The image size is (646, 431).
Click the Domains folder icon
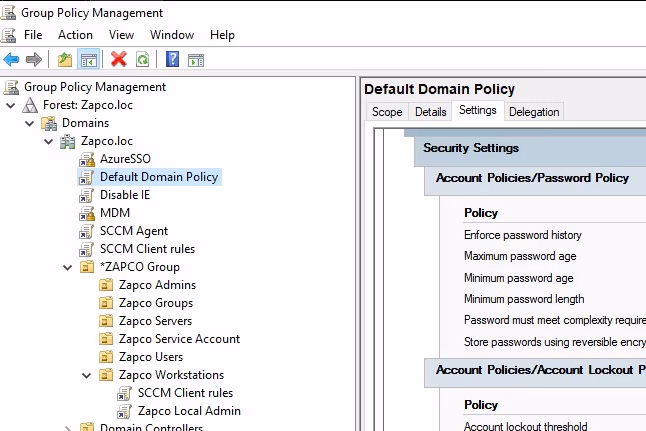click(49, 123)
